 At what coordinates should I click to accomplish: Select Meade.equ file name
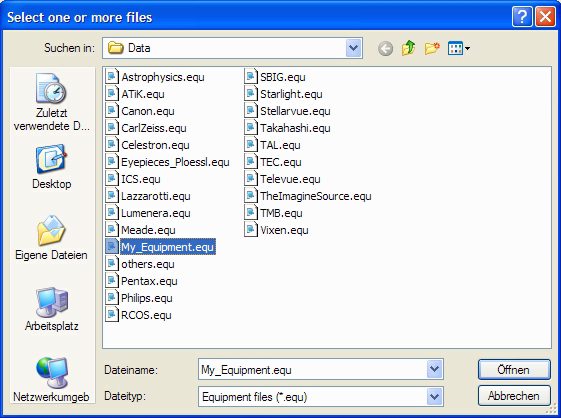coord(148,230)
